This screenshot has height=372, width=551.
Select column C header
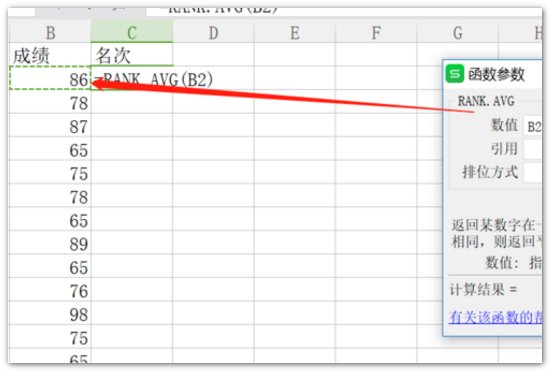click(132, 33)
